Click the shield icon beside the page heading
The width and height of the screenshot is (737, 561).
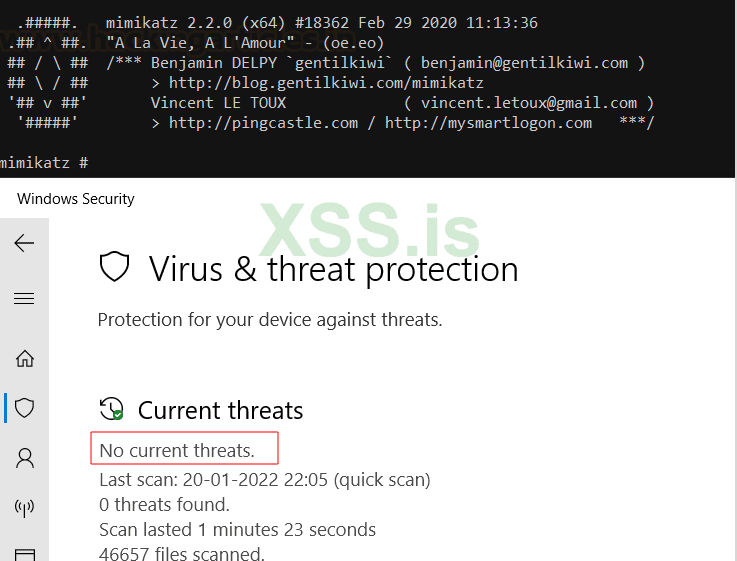115,268
